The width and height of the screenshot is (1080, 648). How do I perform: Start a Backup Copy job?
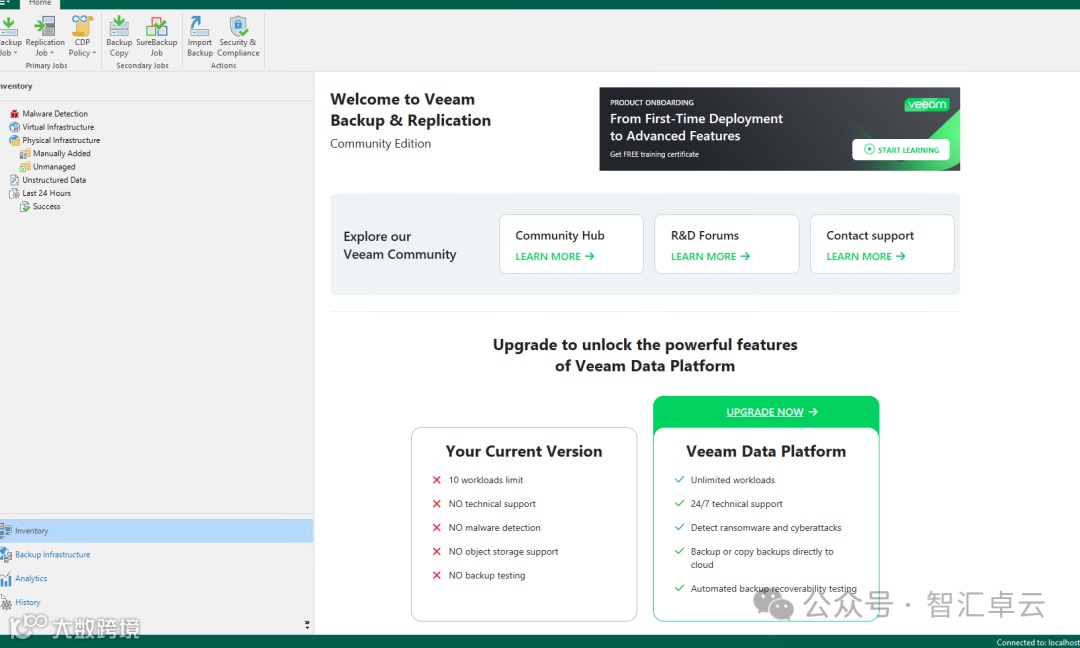point(119,36)
